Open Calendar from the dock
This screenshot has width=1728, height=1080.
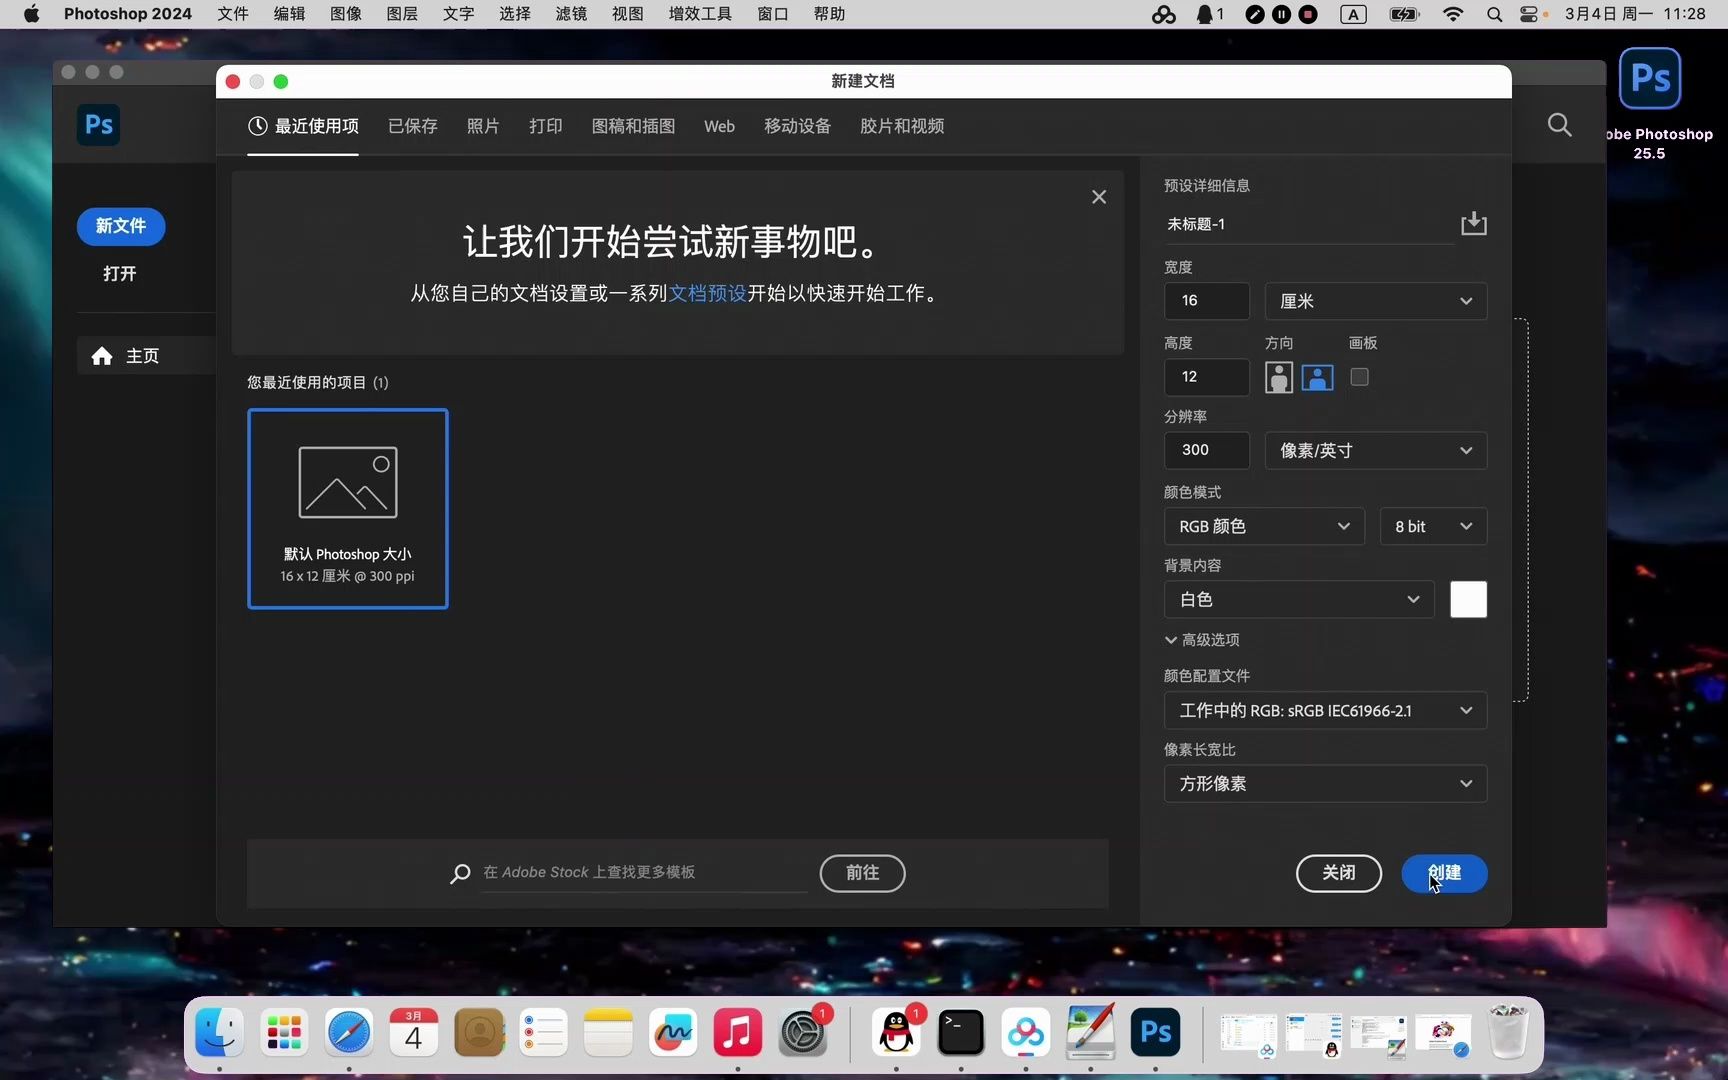coord(414,1032)
